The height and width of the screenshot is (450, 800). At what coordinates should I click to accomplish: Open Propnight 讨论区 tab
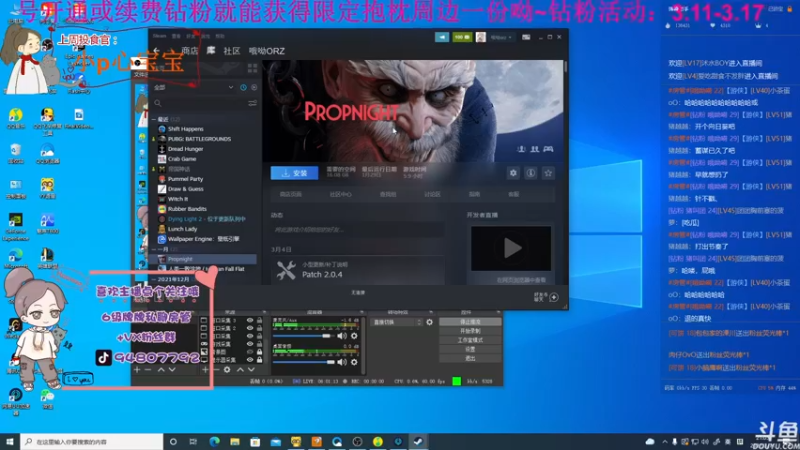[x=432, y=194]
